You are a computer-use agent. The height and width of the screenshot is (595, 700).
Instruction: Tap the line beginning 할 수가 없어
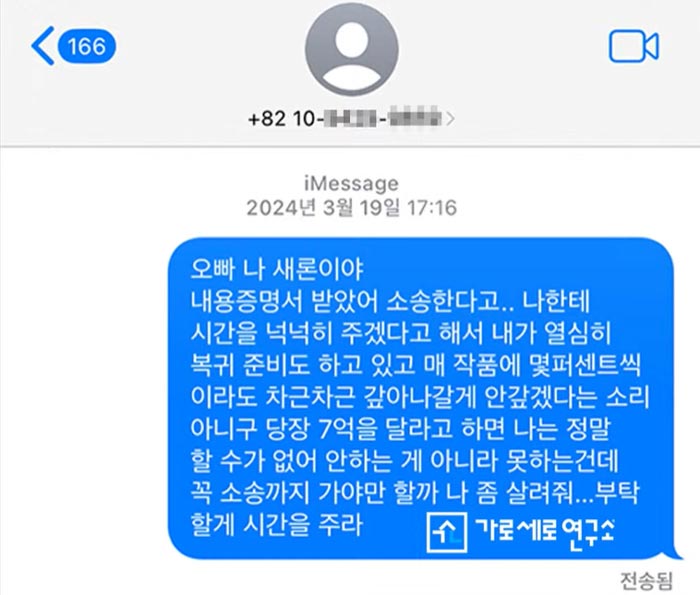[x=404, y=461]
